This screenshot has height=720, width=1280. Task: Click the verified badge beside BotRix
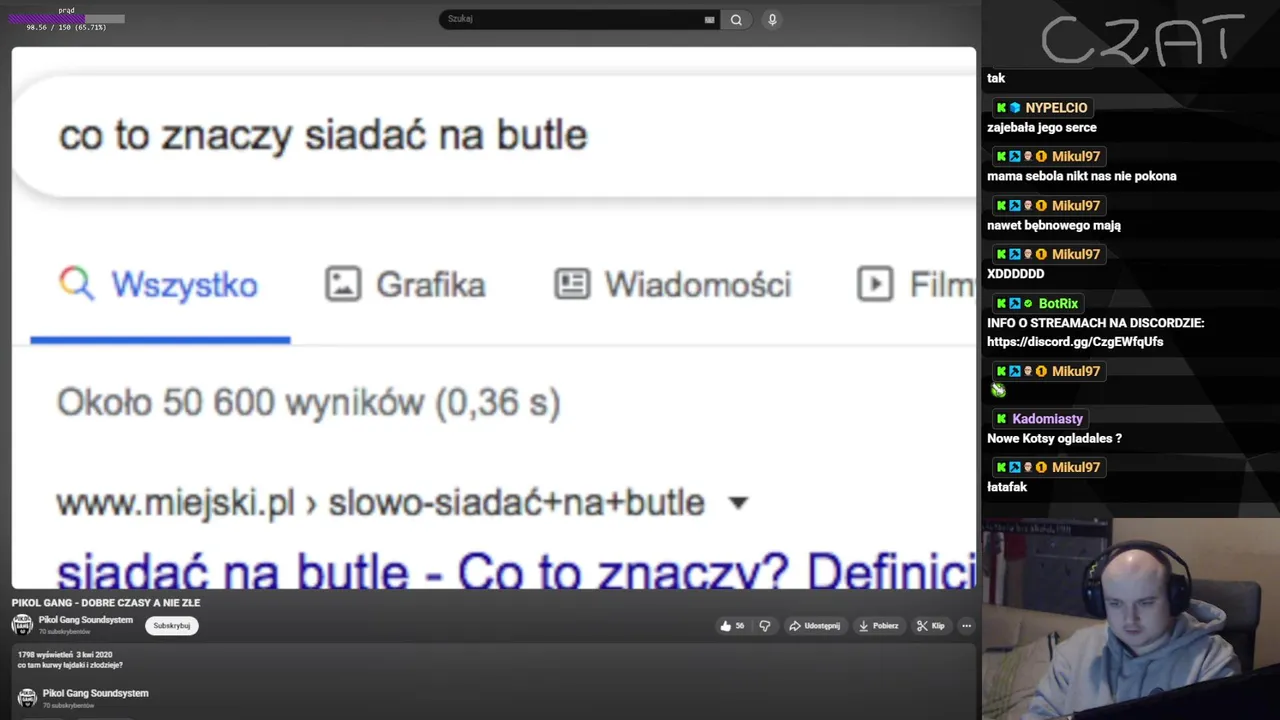tap(1028, 304)
